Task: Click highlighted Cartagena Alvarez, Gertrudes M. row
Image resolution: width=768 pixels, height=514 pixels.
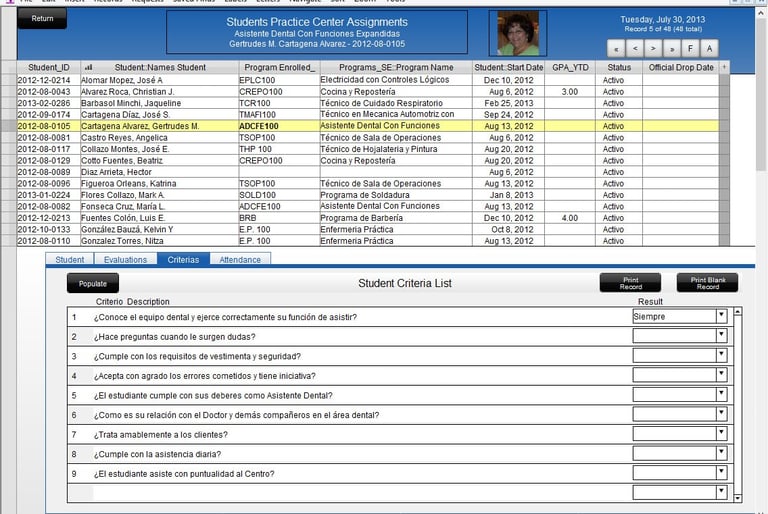Action: pyautogui.click(x=368, y=126)
